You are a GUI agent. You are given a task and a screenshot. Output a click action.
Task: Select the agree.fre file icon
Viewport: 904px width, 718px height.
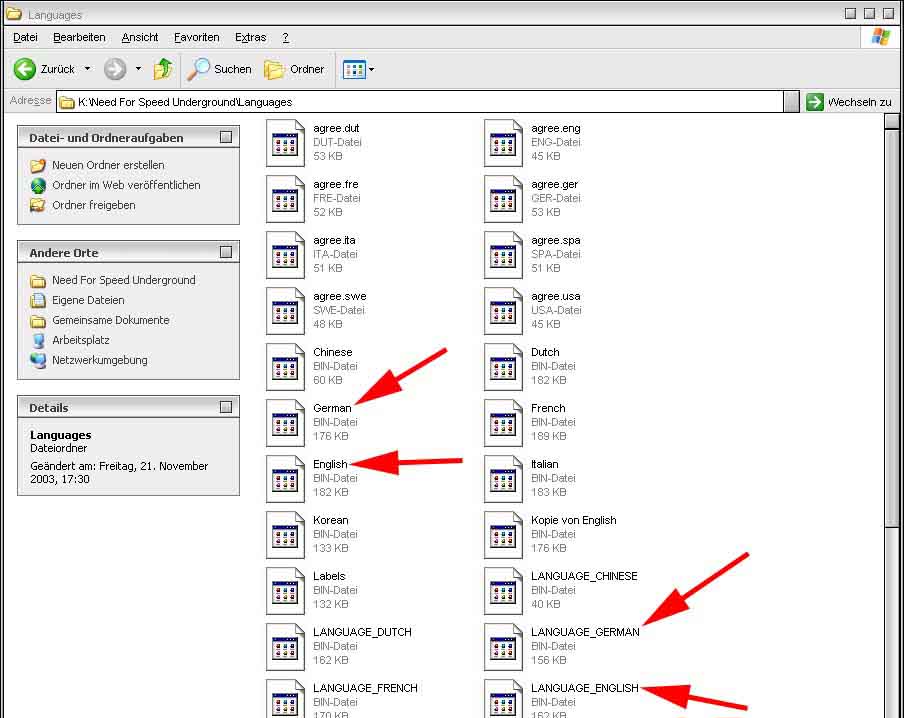pos(285,198)
